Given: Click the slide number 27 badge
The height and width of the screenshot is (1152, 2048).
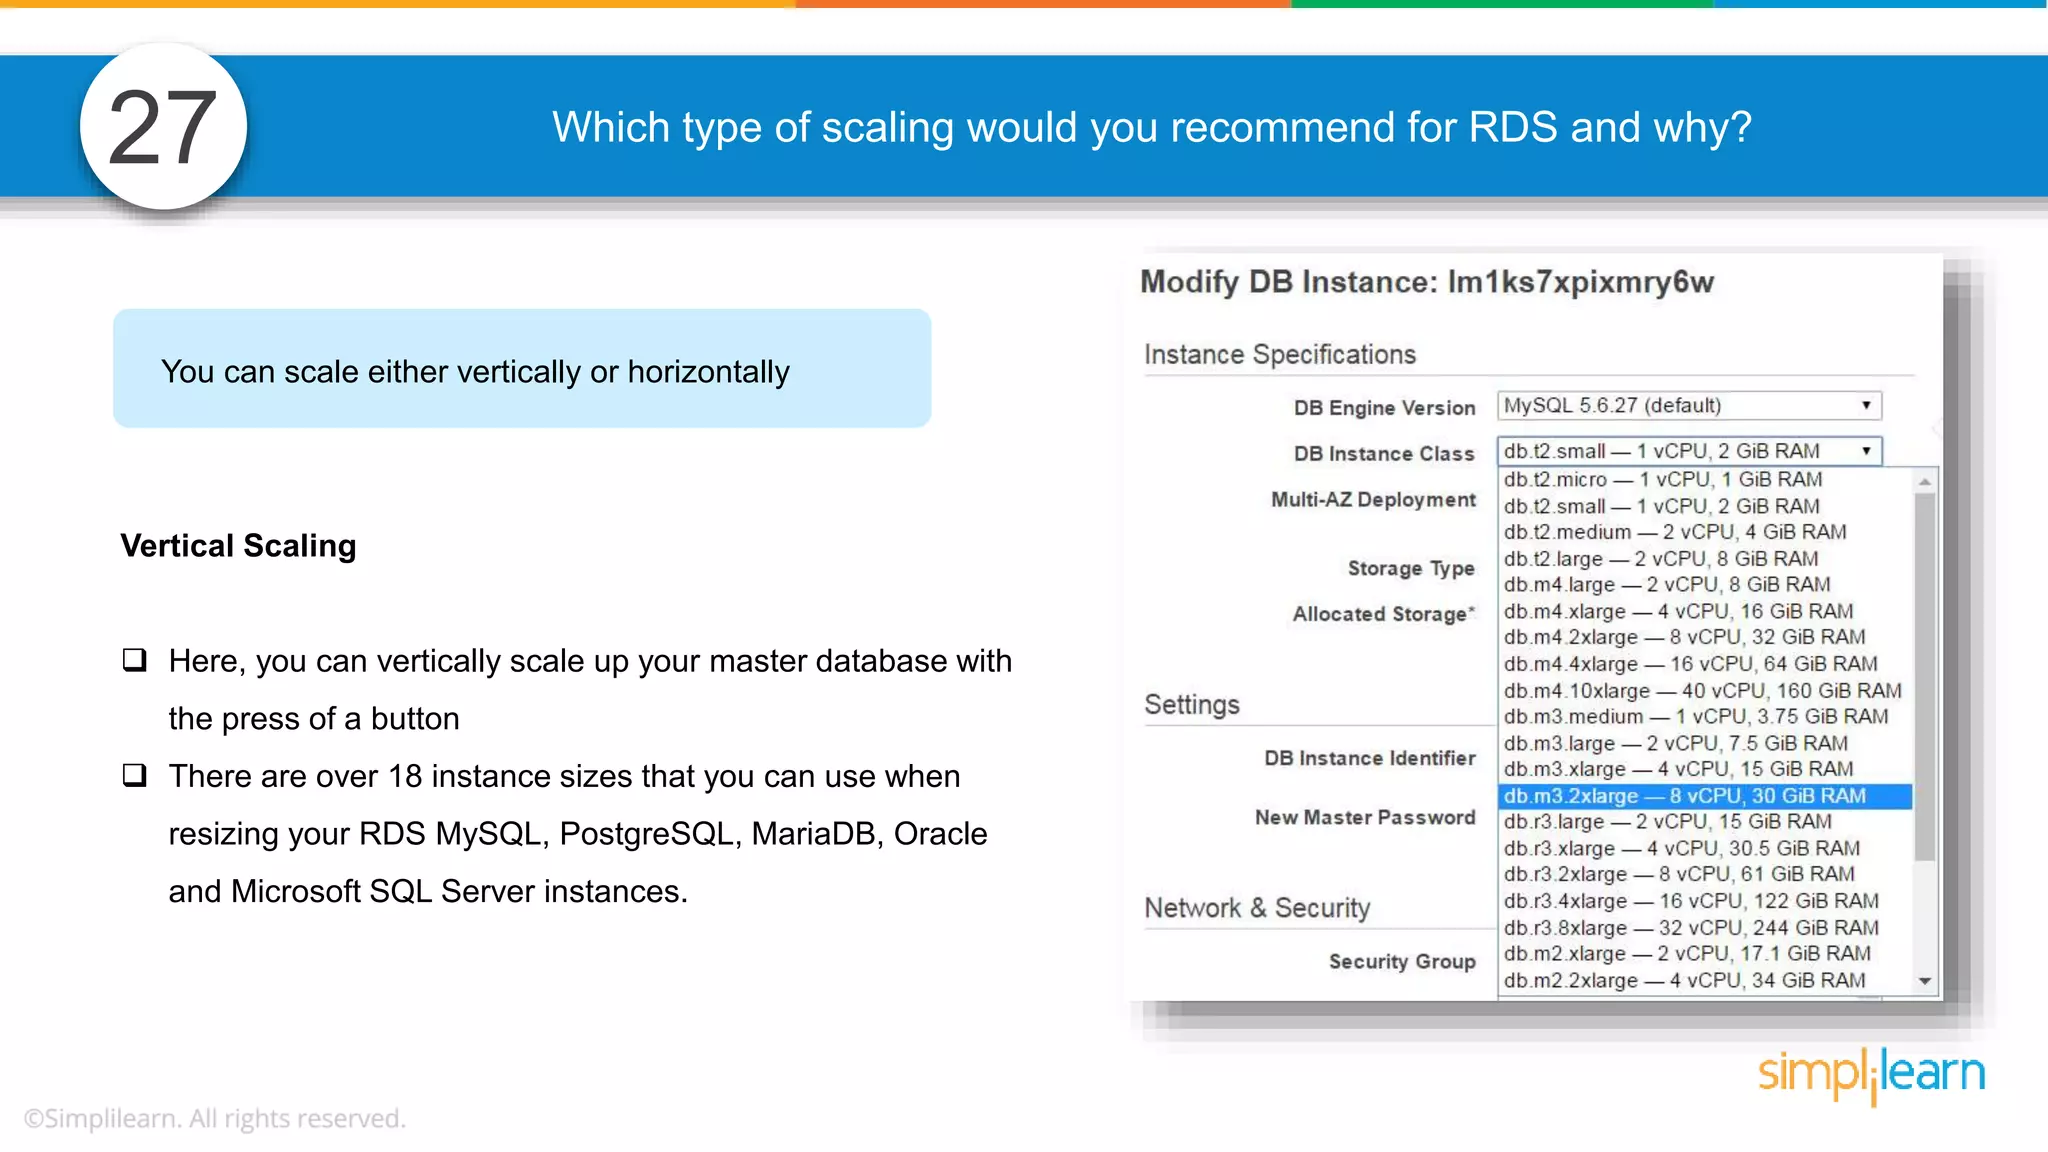Looking at the screenshot, I should tap(163, 126).
